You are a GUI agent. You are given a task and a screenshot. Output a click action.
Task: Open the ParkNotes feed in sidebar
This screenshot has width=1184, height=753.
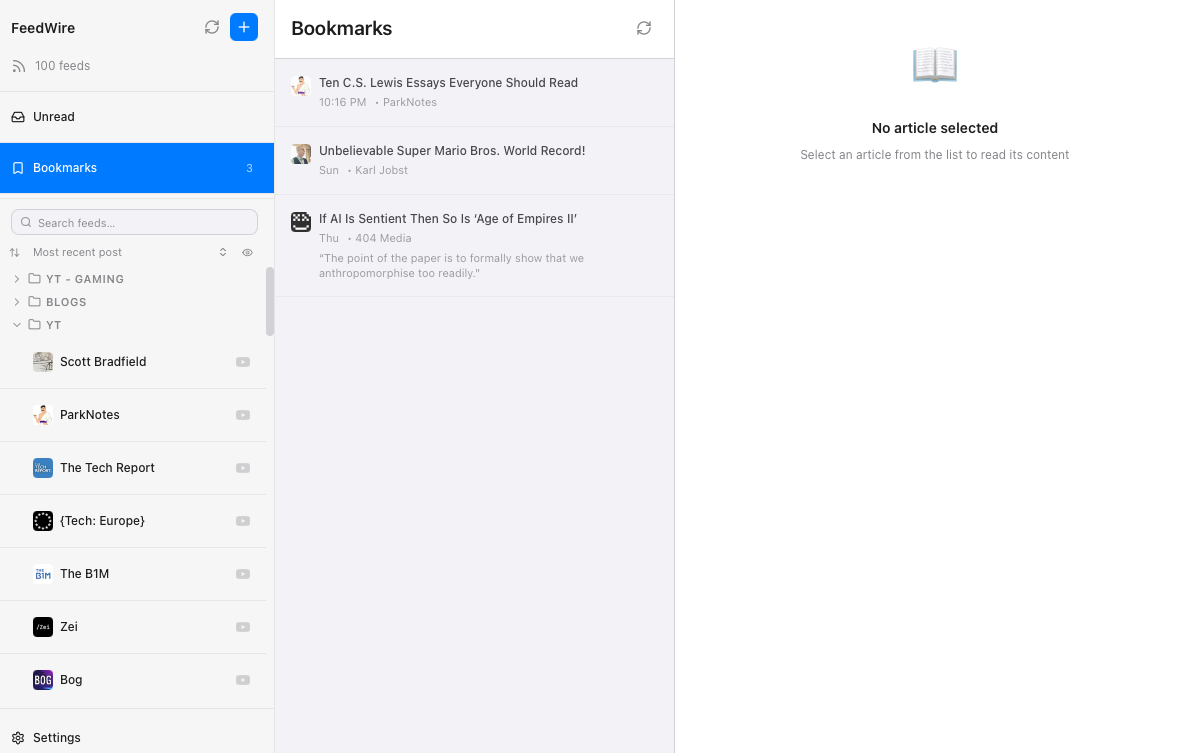pos(133,415)
